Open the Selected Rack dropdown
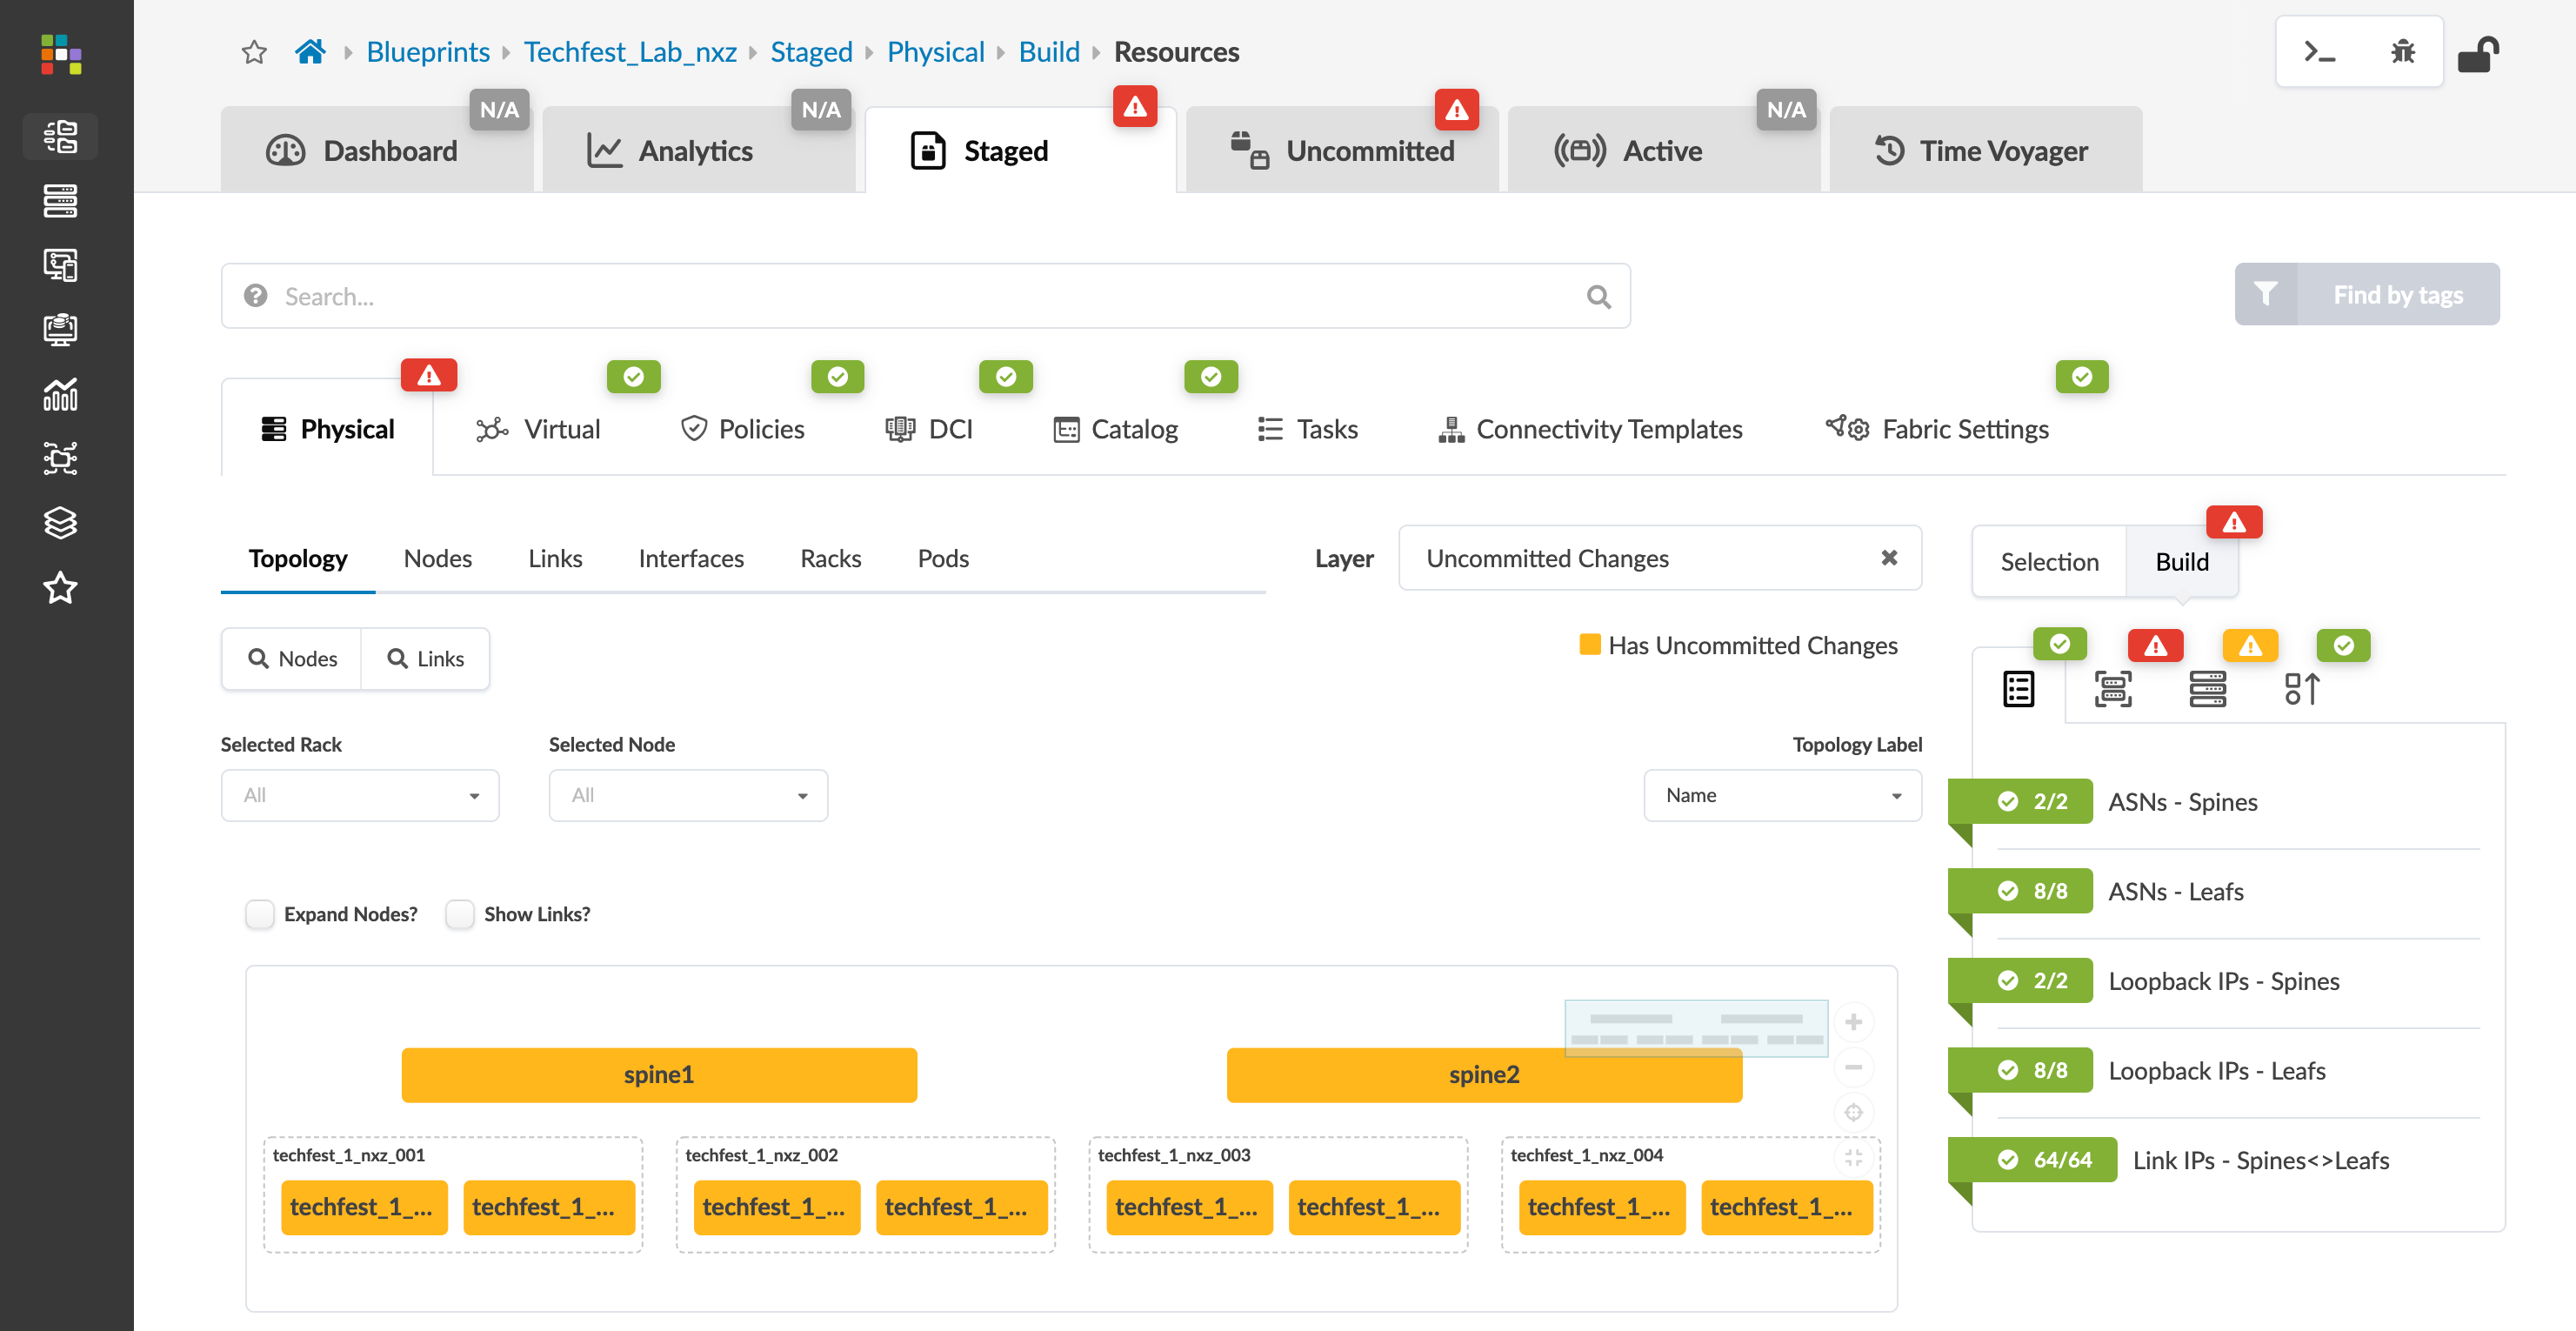This screenshot has width=2576, height=1331. tap(360, 795)
